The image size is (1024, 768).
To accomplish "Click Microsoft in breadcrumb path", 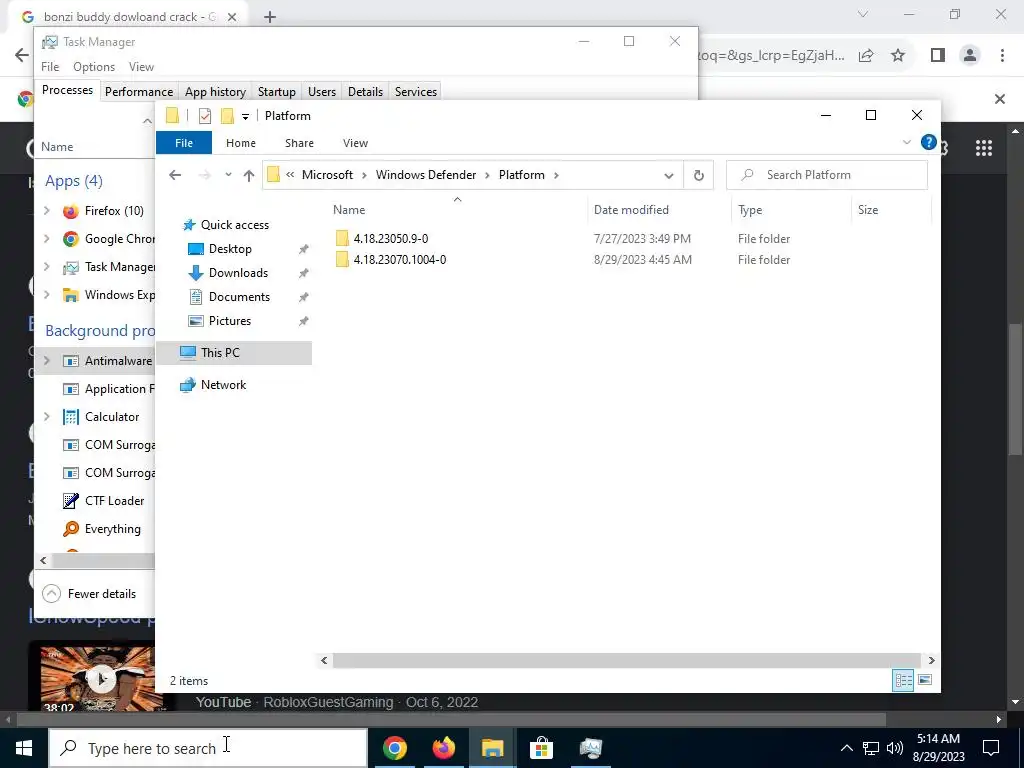I will [x=327, y=175].
